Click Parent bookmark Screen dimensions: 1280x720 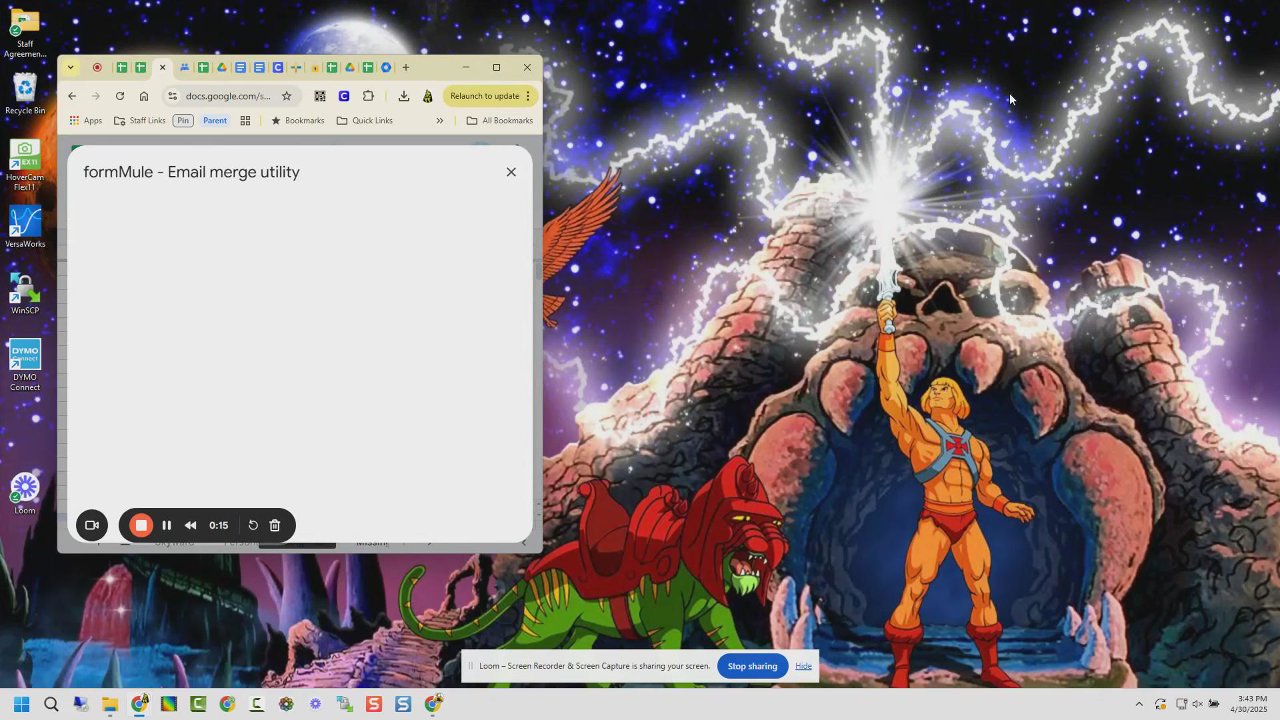click(x=215, y=120)
